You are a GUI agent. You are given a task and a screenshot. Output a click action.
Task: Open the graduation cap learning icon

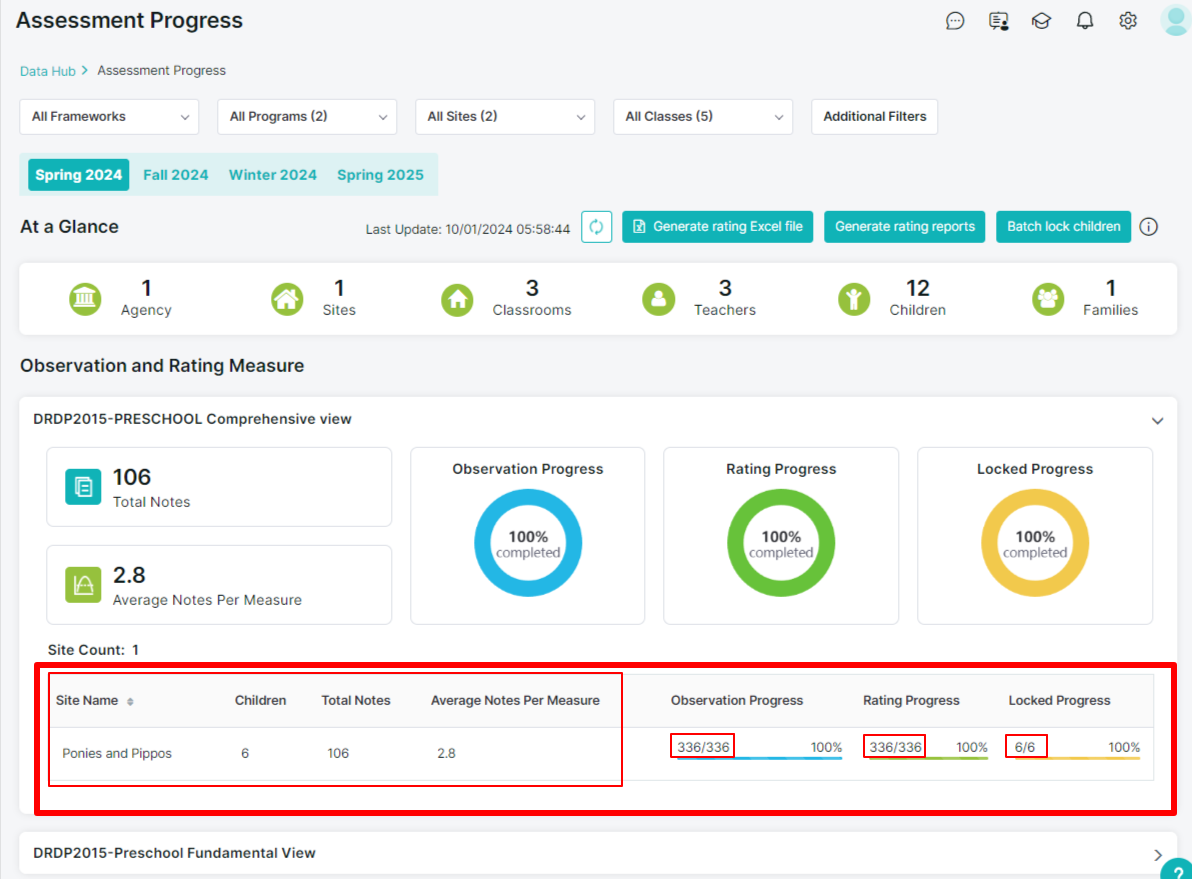pyautogui.click(x=1041, y=21)
